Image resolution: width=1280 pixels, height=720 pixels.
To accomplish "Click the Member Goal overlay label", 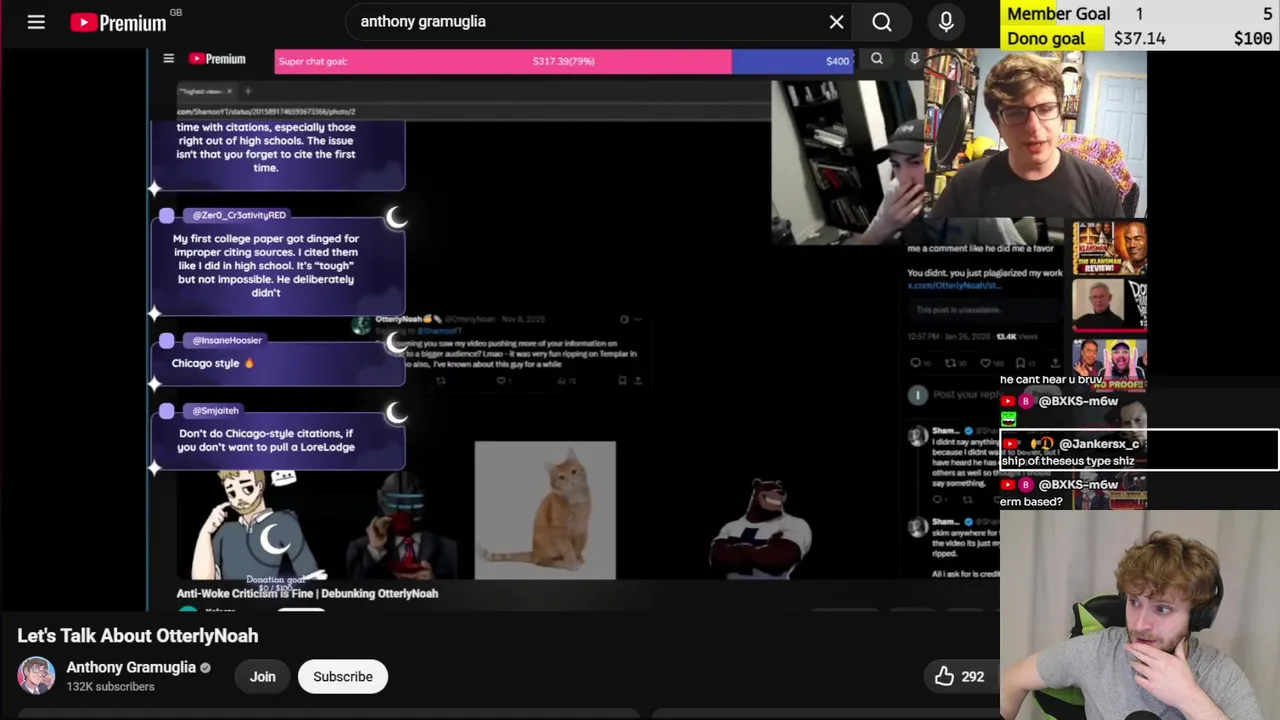I will [1058, 14].
